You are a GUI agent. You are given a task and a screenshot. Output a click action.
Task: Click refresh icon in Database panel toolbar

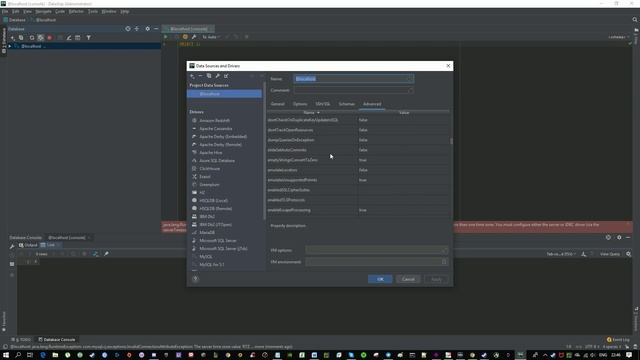click(x=32, y=38)
